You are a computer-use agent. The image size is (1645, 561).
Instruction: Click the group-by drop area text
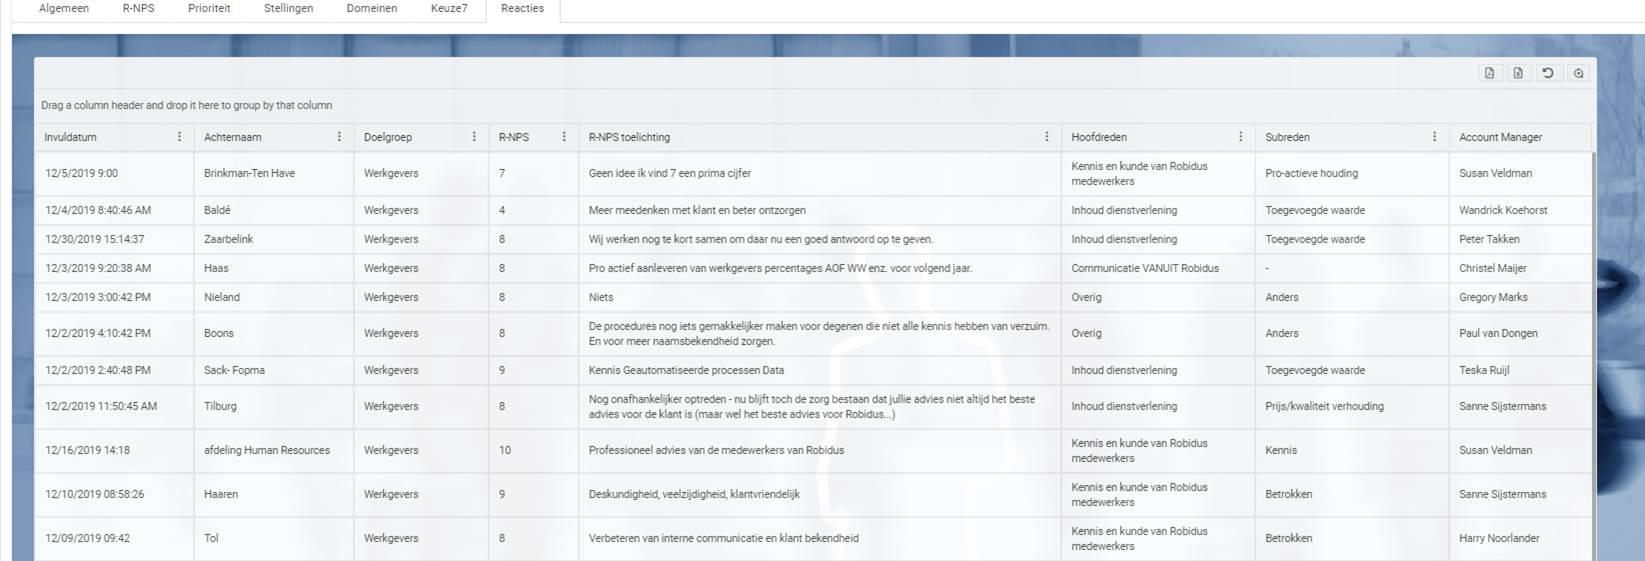187,105
